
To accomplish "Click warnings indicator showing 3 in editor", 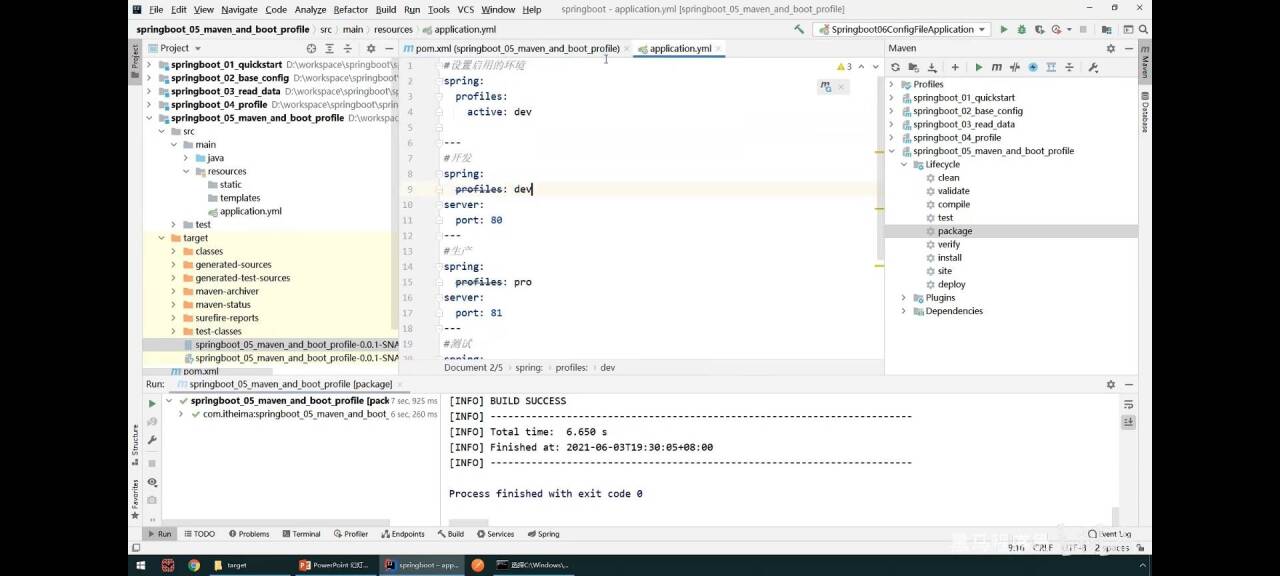I will tap(842, 67).
